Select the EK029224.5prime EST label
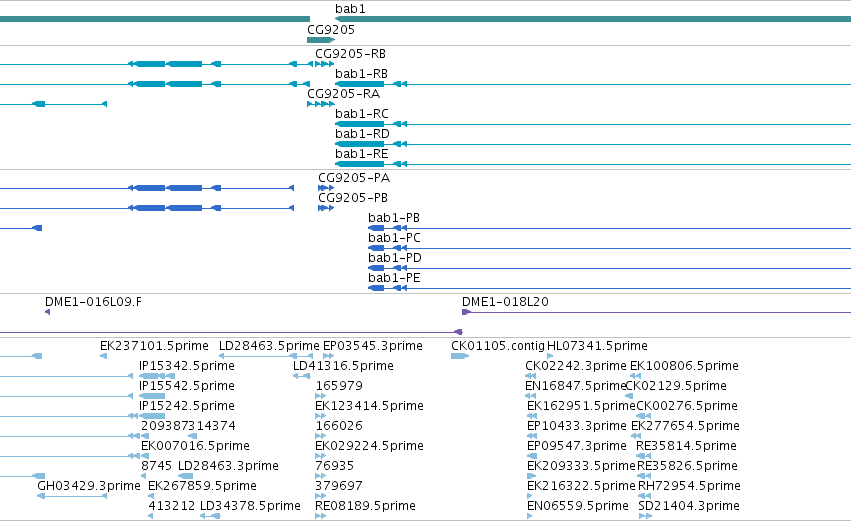This screenshot has width=851, height=521. tap(369, 446)
